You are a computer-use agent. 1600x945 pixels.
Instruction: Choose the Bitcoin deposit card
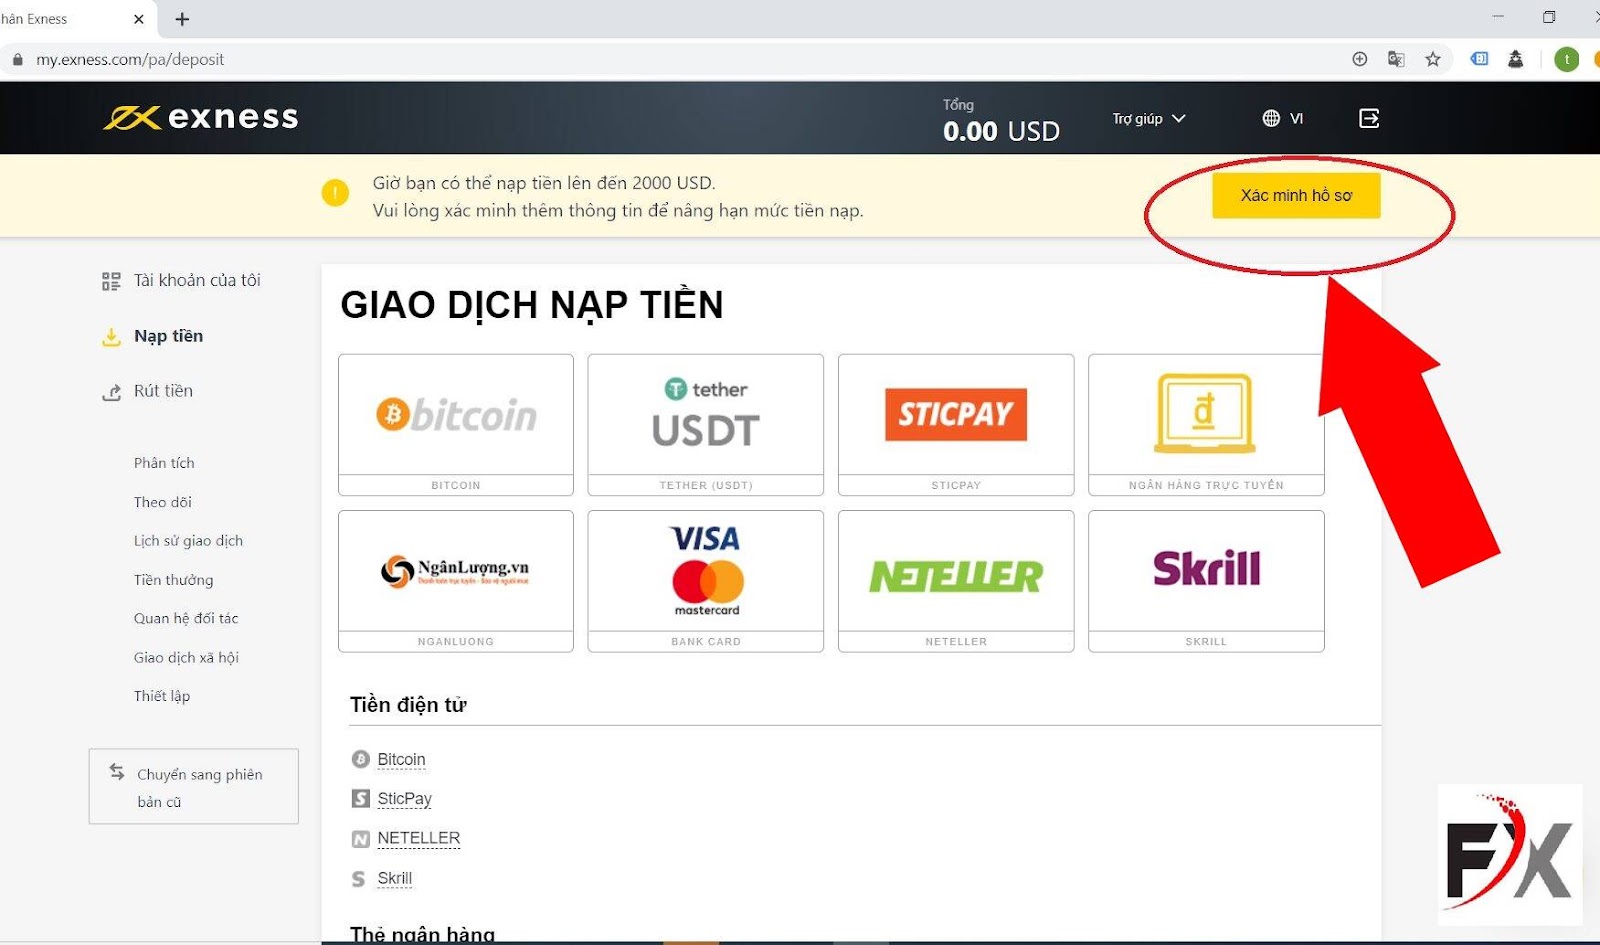point(456,425)
